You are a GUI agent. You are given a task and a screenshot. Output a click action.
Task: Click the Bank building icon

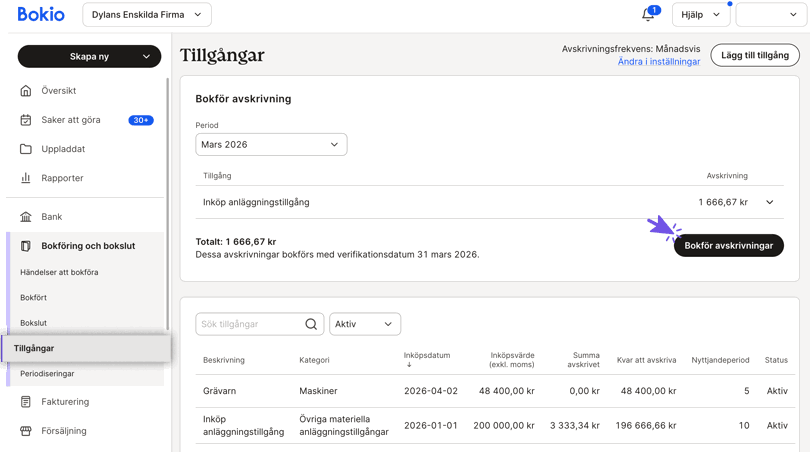coord(26,217)
